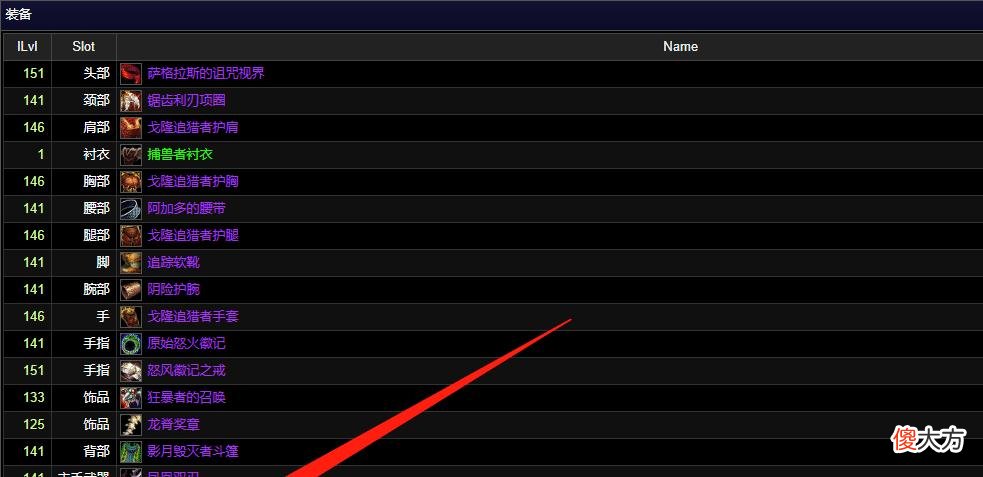Click the ILvl column header

tap(28, 46)
